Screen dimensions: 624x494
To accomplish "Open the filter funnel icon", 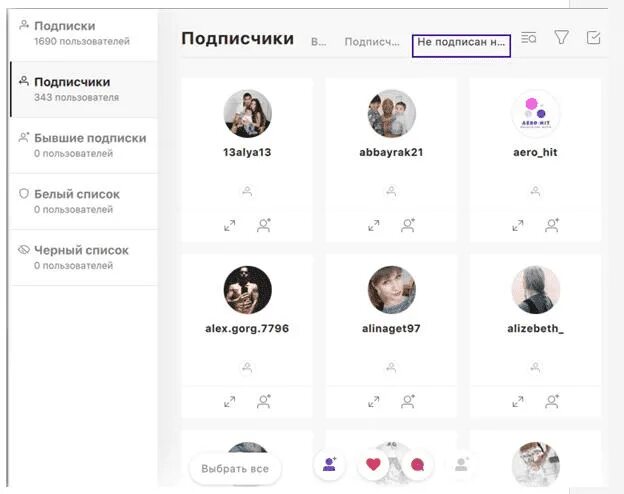I will coord(561,37).
